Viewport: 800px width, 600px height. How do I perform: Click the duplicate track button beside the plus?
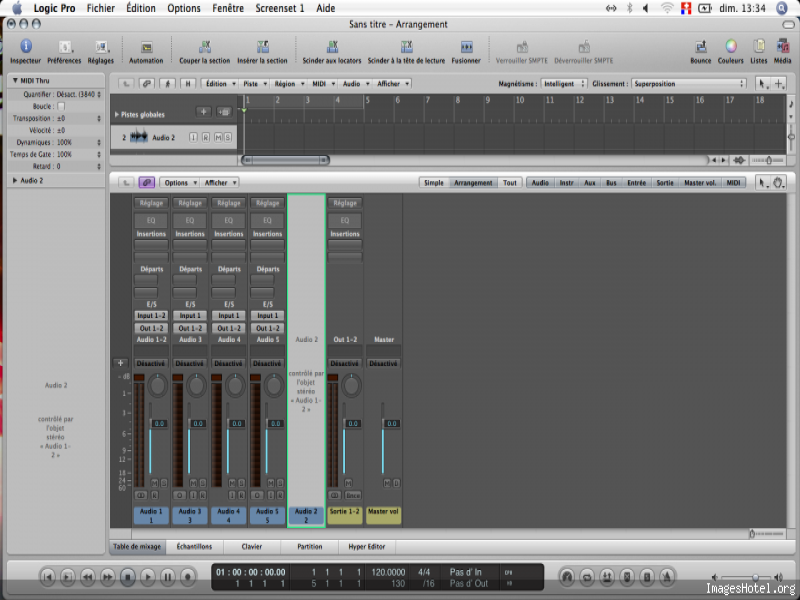[x=224, y=112]
